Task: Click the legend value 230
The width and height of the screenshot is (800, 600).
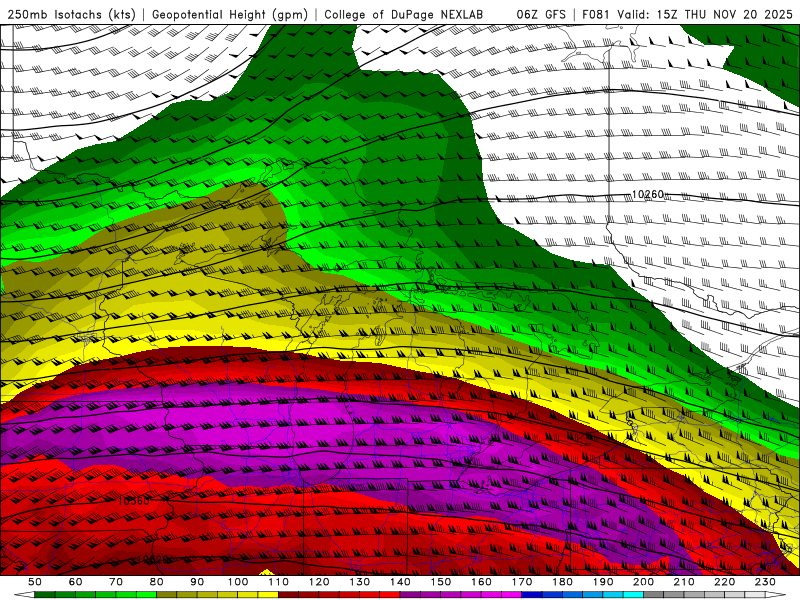Action: [x=765, y=582]
